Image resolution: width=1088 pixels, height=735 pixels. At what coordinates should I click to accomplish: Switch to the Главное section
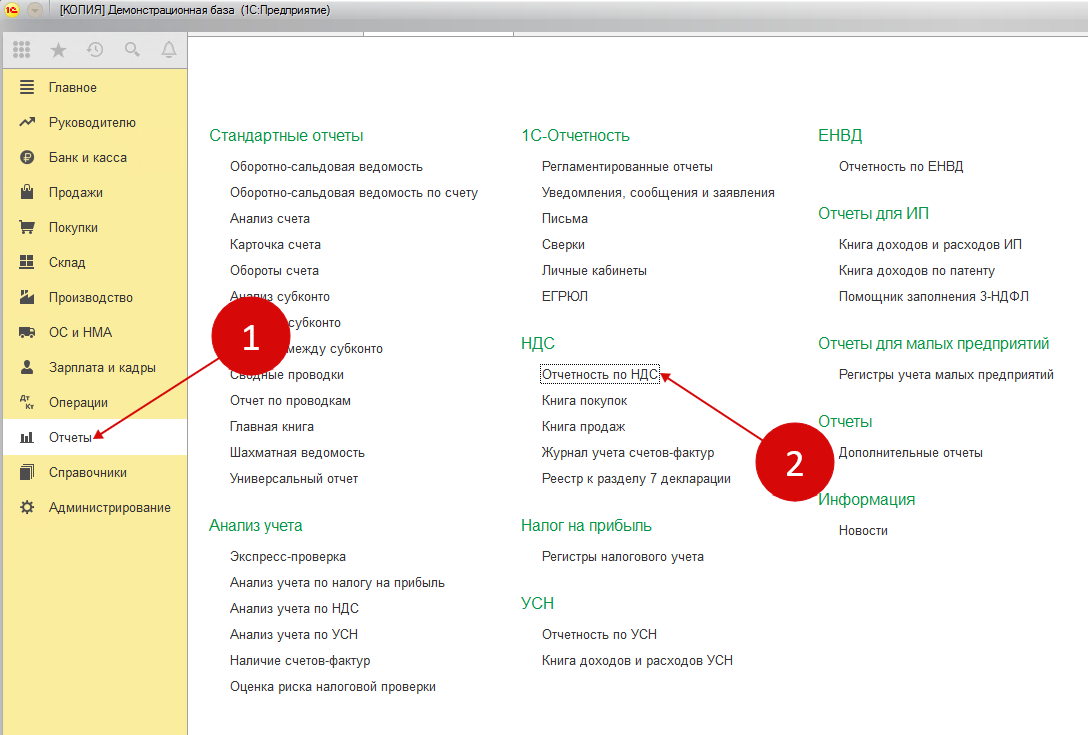tap(72, 88)
